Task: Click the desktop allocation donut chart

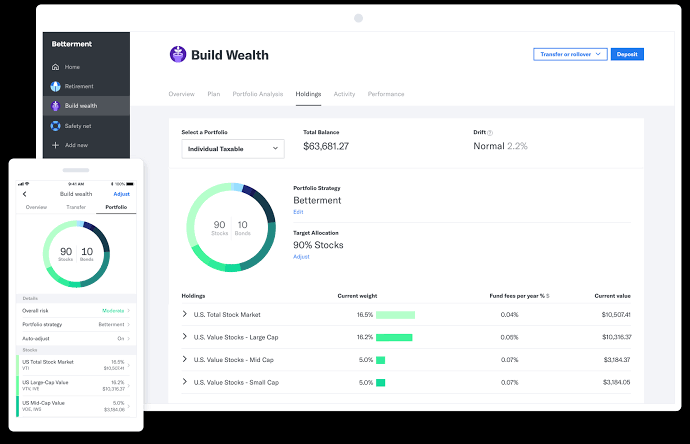Action: [231, 226]
